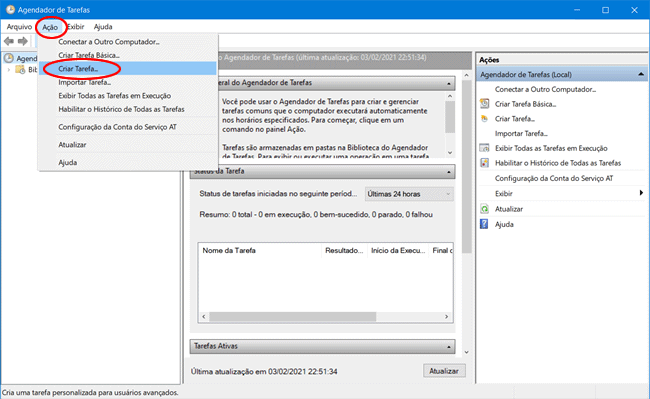Collapse the overview section of Agendador de Tarefas

pos(449,83)
